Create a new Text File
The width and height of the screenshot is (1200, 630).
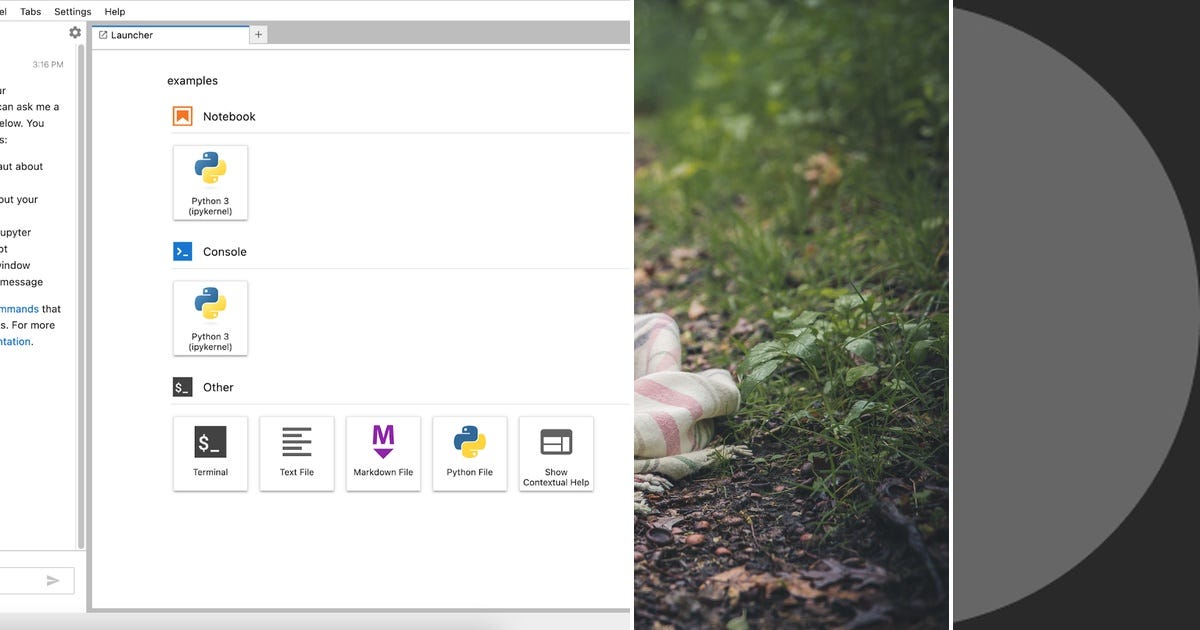(297, 453)
